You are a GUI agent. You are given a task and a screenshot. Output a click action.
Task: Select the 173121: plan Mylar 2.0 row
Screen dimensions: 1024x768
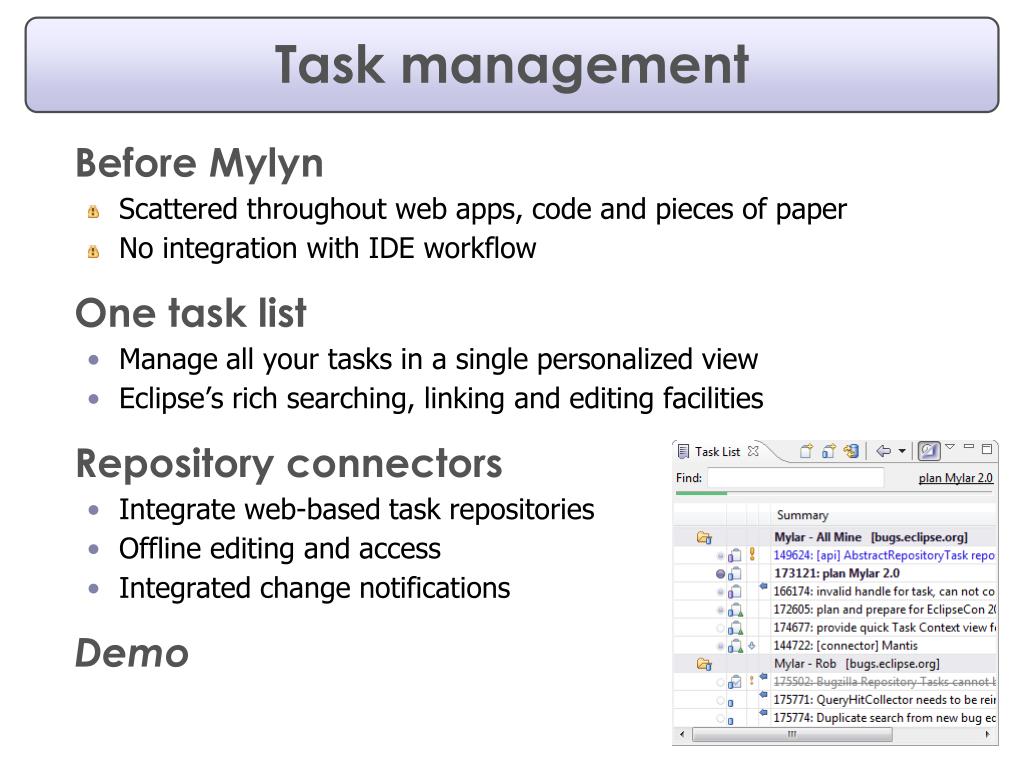(x=837, y=573)
